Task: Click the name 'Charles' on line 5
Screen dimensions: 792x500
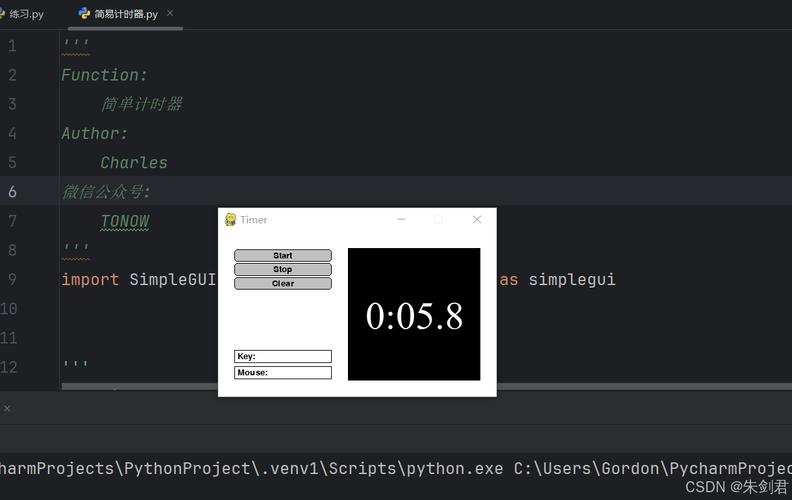Action: pyautogui.click(x=134, y=163)
